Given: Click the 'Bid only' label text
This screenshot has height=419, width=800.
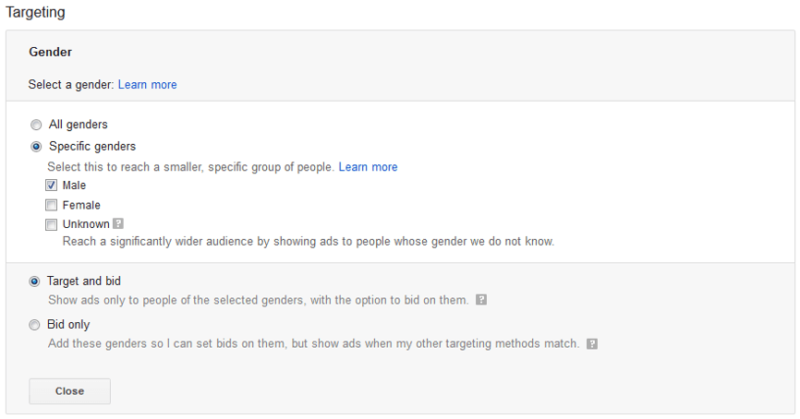Looking at the screenshot, I should [70, 325].
